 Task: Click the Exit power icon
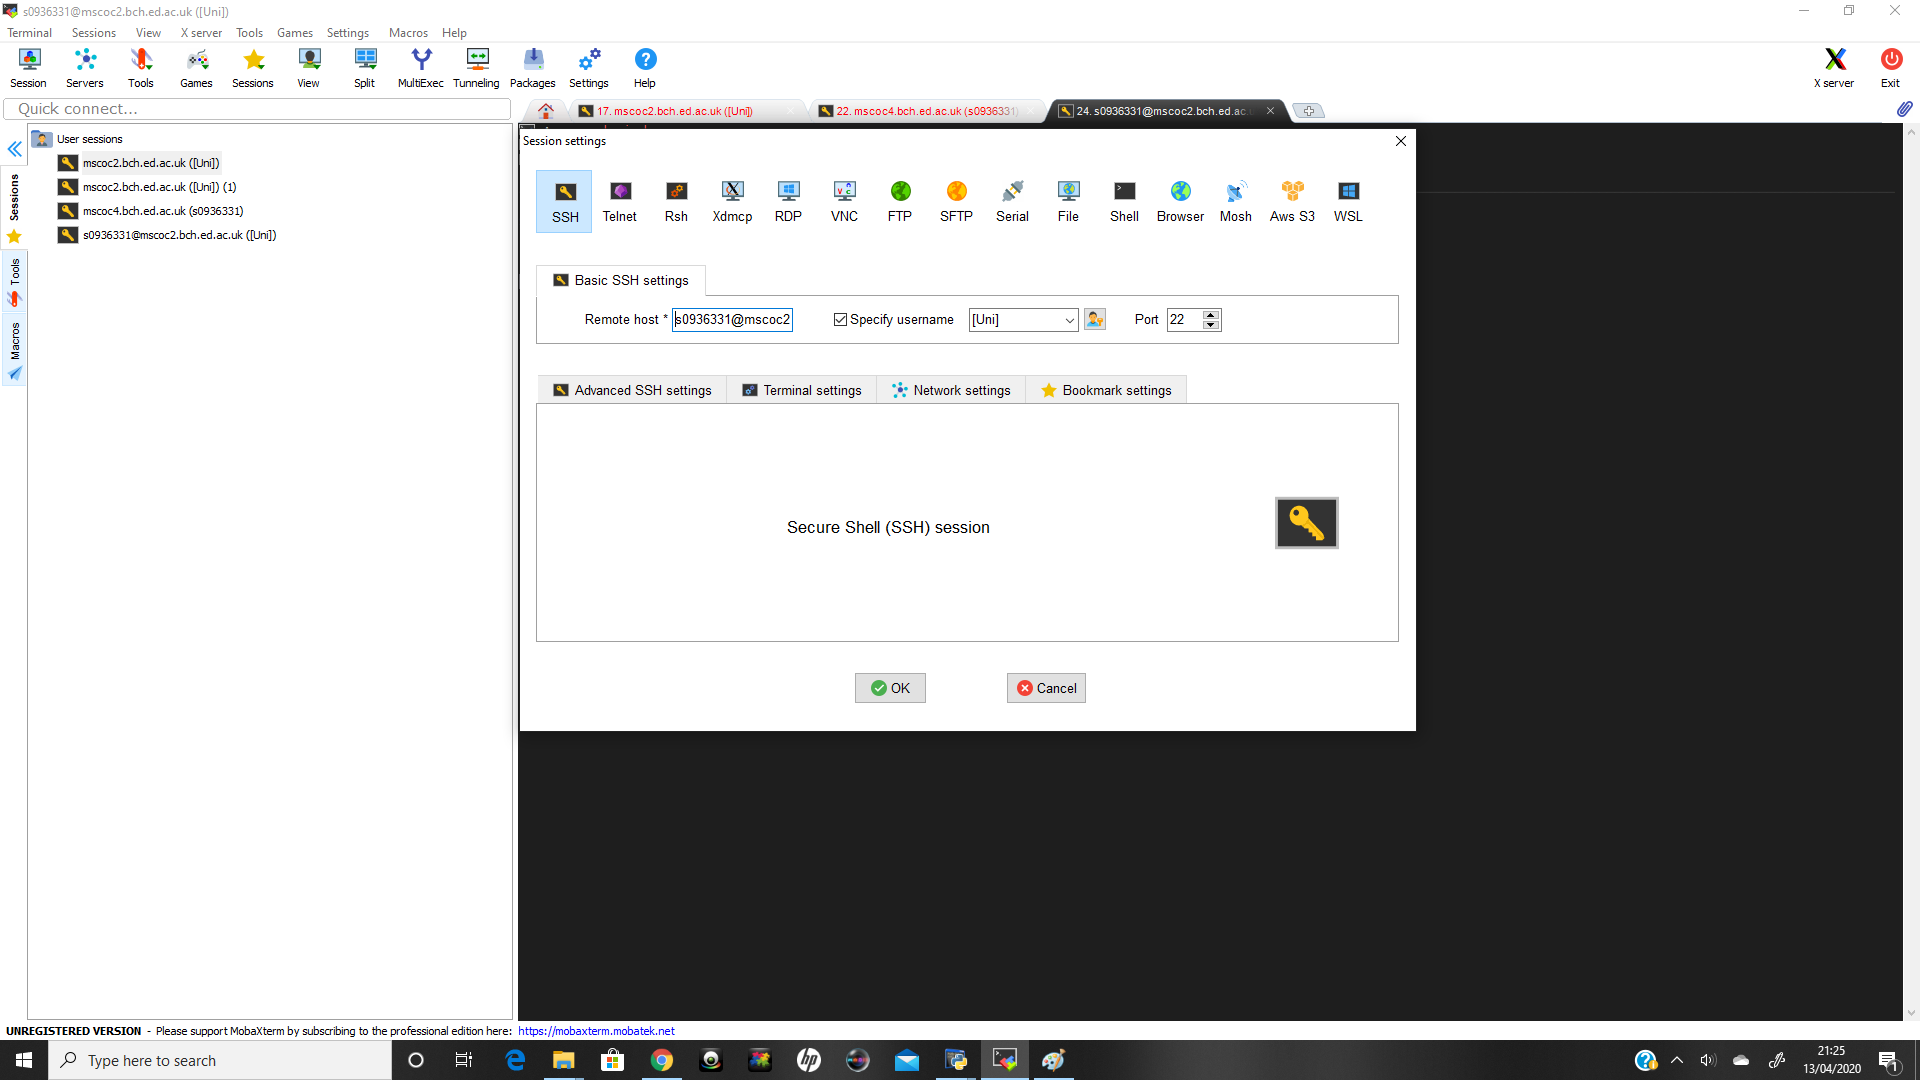point(1891,68)
